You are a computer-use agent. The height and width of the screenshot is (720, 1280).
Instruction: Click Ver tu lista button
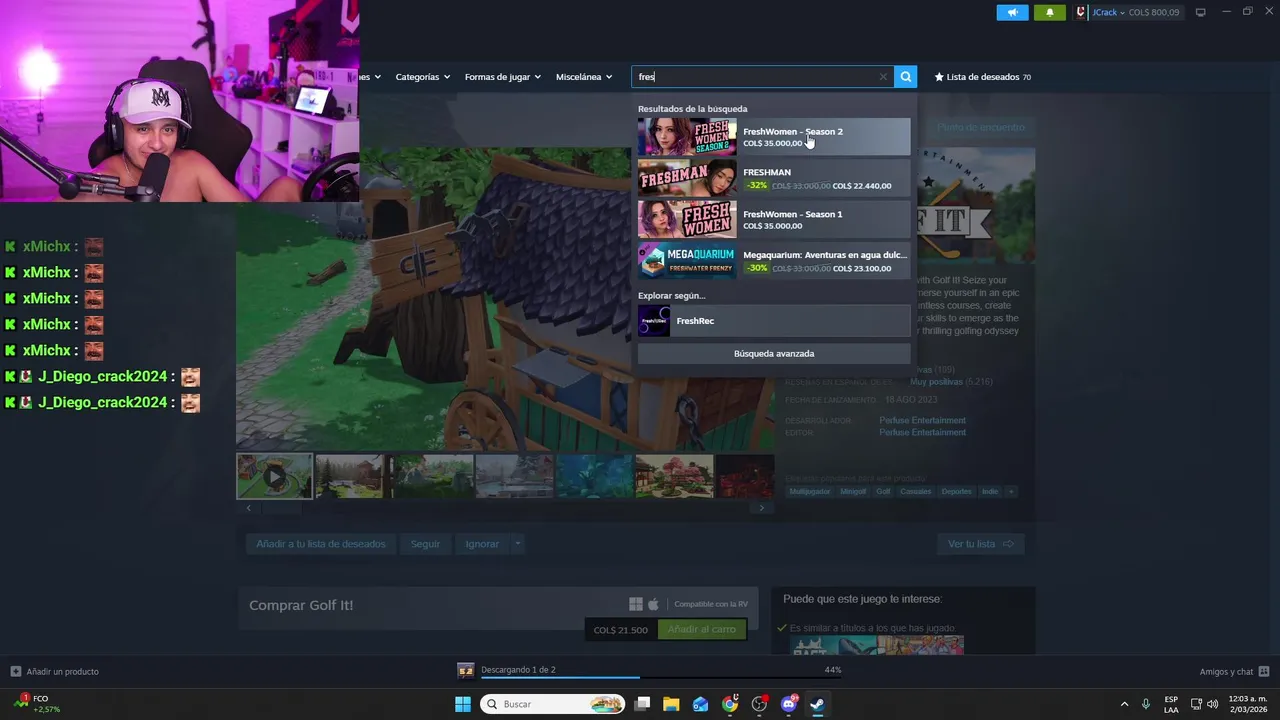(x=981, y=544)
